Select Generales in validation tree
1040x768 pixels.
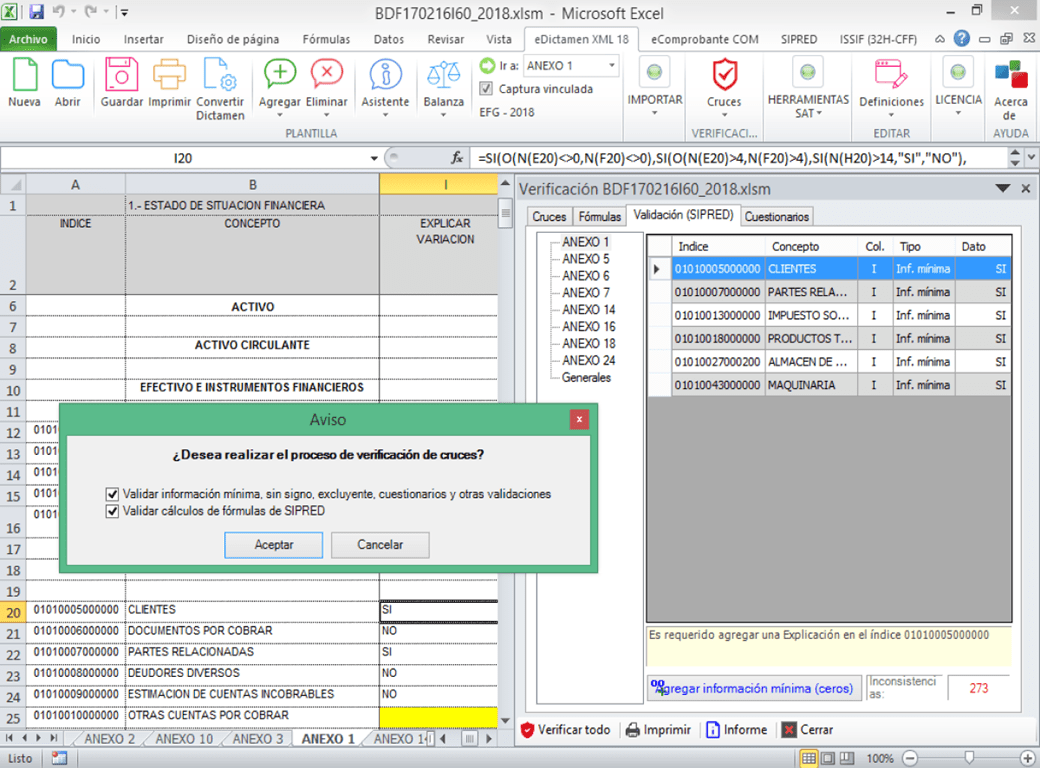(586, 377)
